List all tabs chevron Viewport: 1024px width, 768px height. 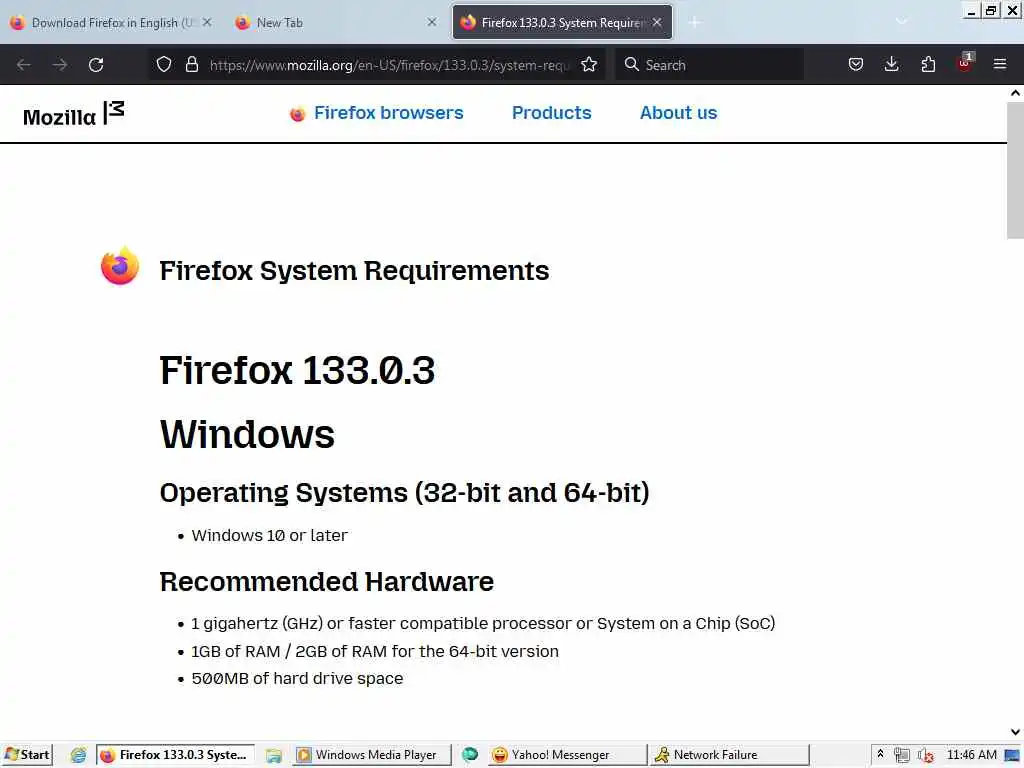pos(901,22)
